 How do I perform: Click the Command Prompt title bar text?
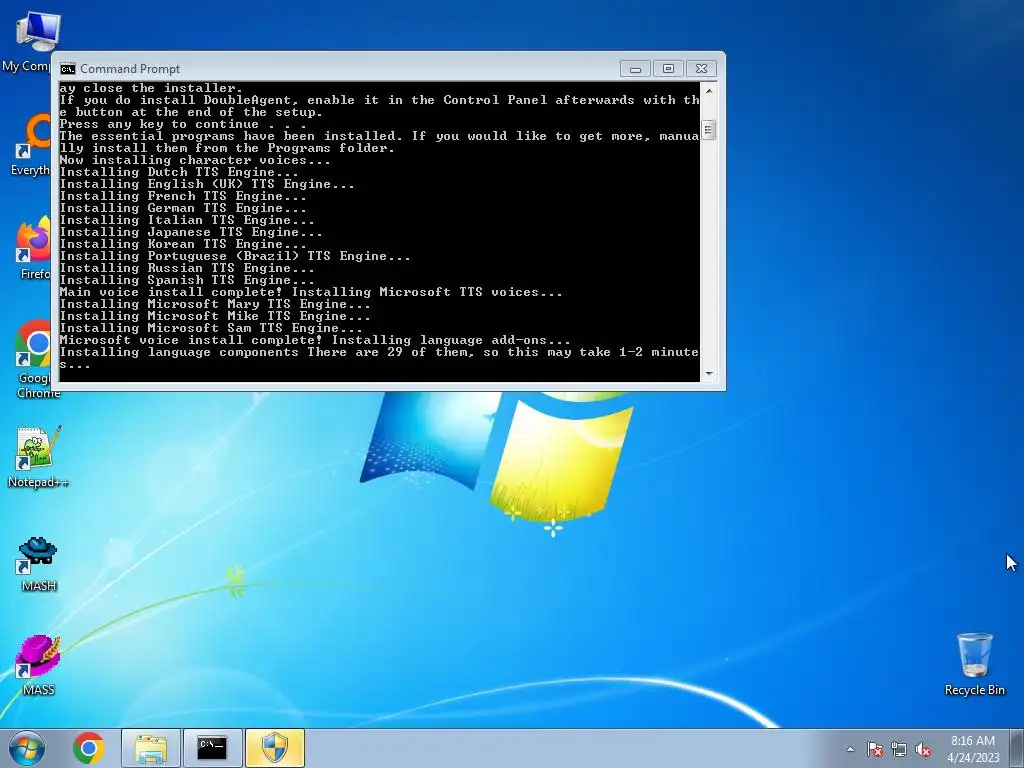(x=130, y=69)
